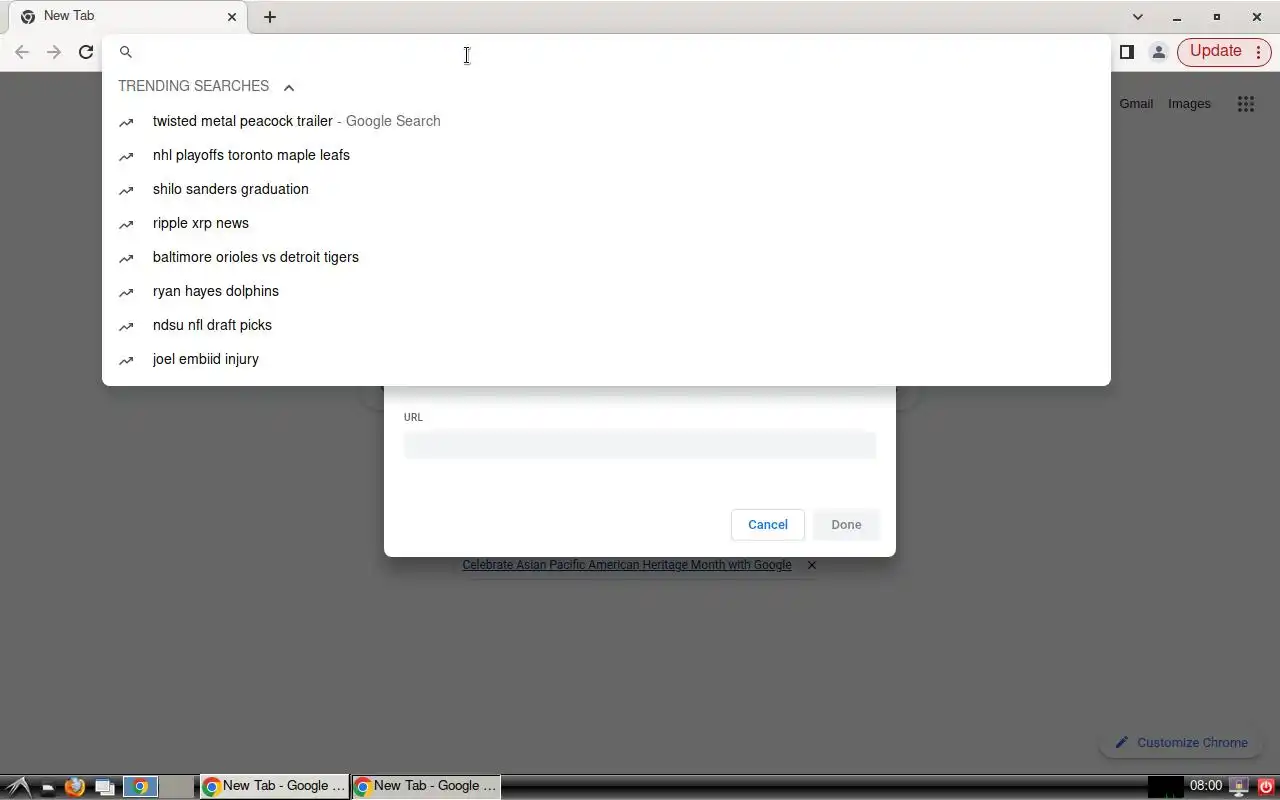Pick 'ndsu nfl draft picks' suggestion

pos(606,325)
